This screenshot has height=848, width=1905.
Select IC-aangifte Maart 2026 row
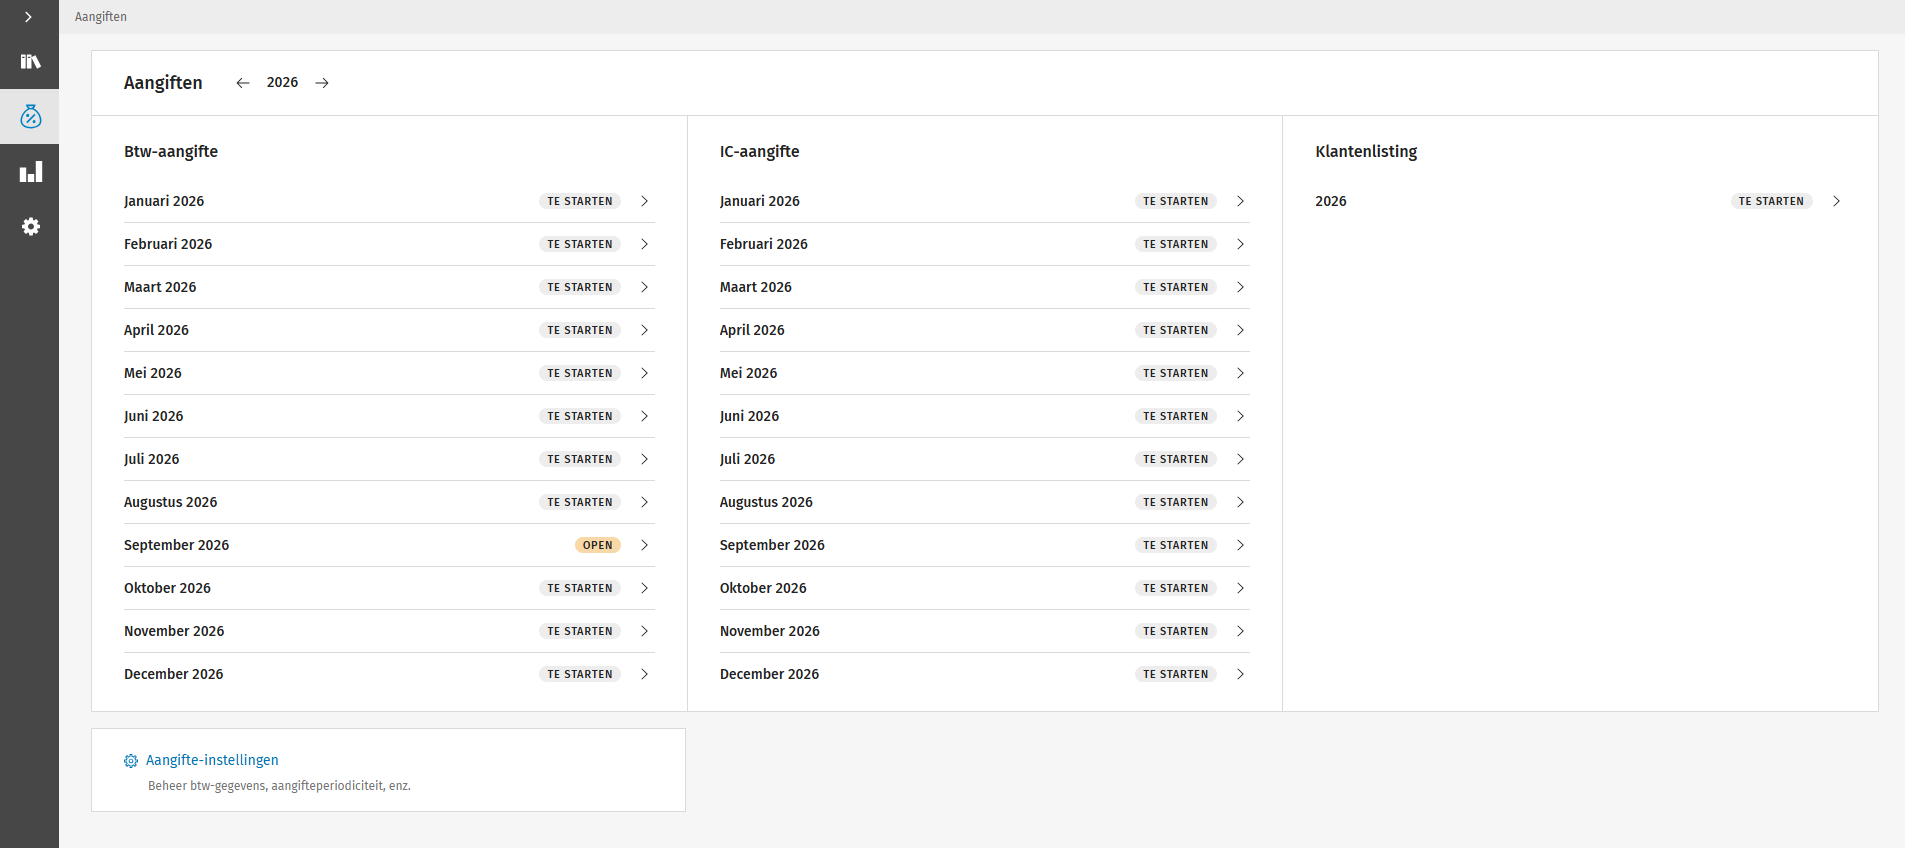pos(985,287)
